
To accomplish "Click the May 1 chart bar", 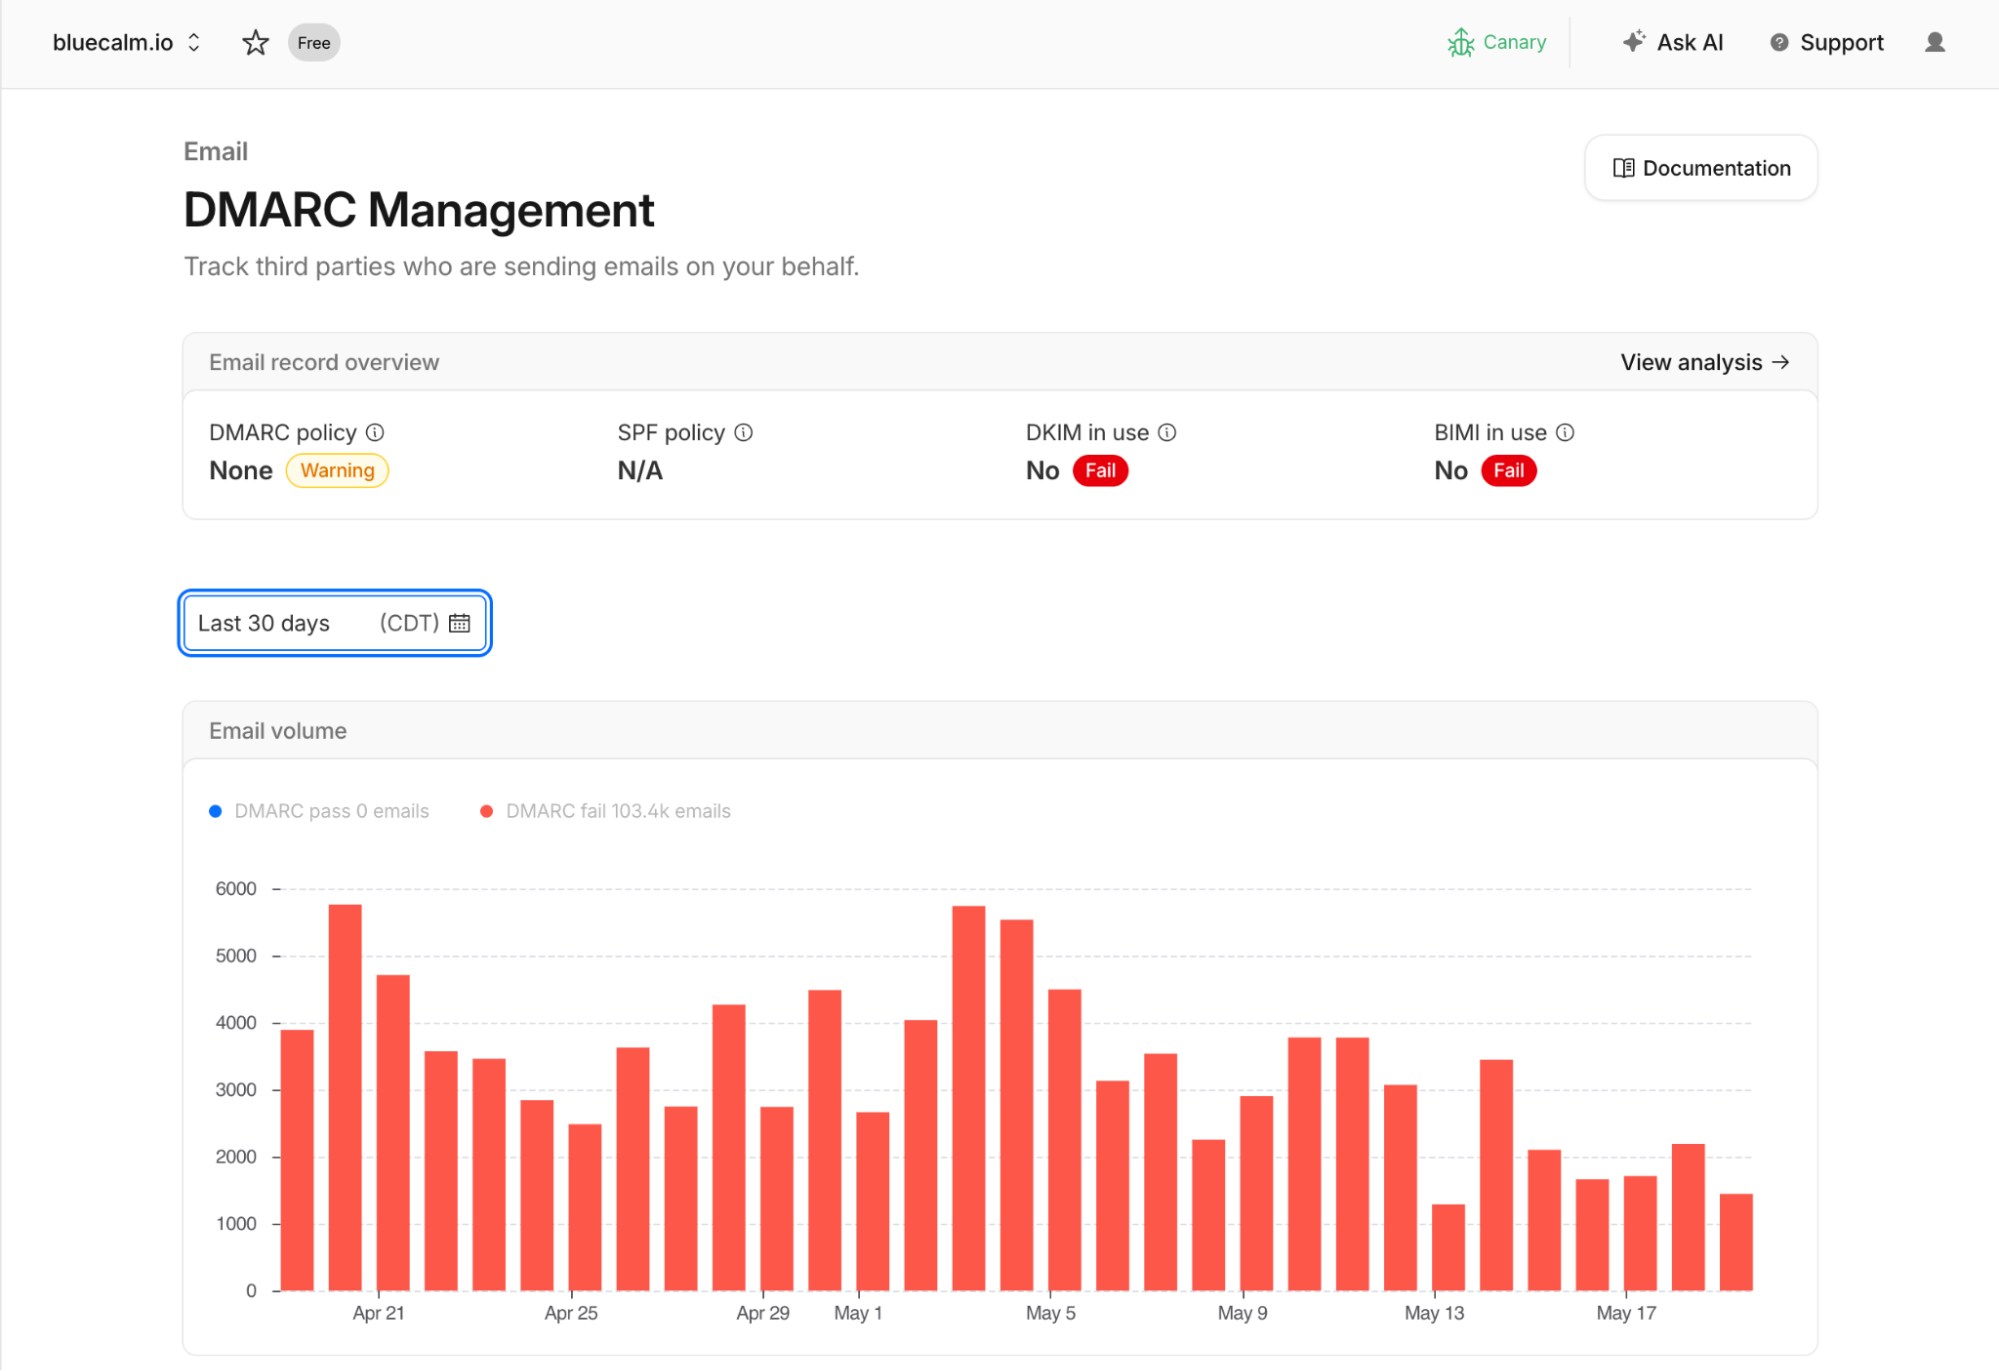I will point(872,1201).
